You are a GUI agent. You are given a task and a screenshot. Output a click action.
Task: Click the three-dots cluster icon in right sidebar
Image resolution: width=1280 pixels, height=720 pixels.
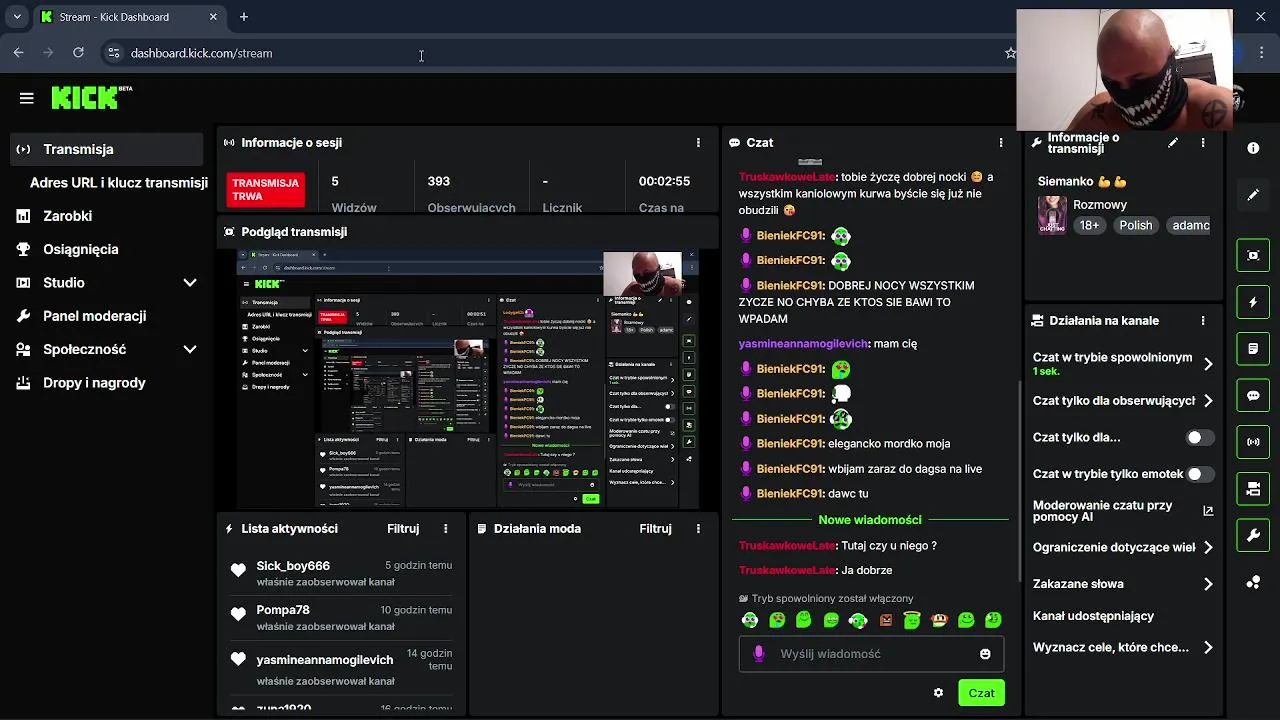point(1253,583)
